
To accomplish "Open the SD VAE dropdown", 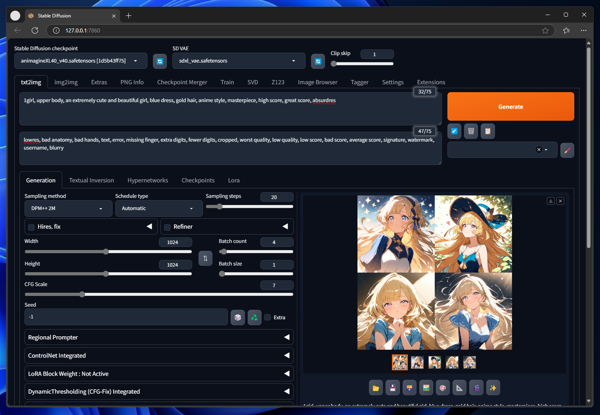I will pos(239,61).
